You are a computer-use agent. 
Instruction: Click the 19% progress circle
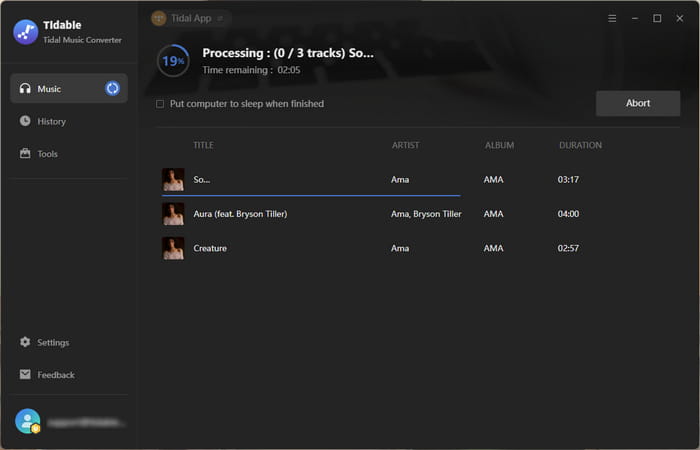tap(173, 61)
